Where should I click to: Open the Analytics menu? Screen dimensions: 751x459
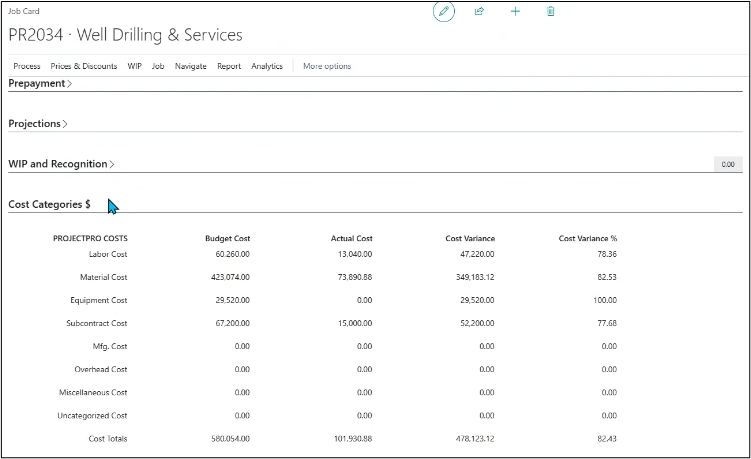(267, 66)
